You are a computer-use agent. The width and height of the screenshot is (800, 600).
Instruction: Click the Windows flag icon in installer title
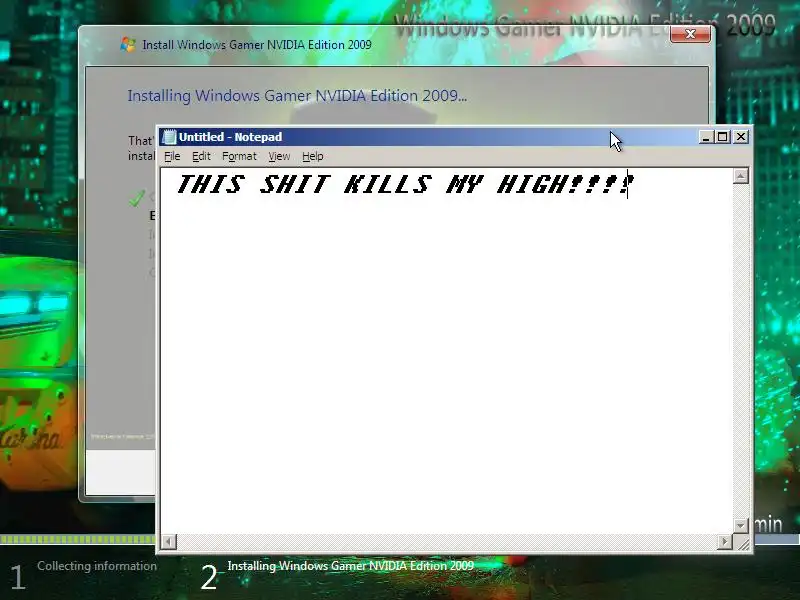tap(128, 44)
